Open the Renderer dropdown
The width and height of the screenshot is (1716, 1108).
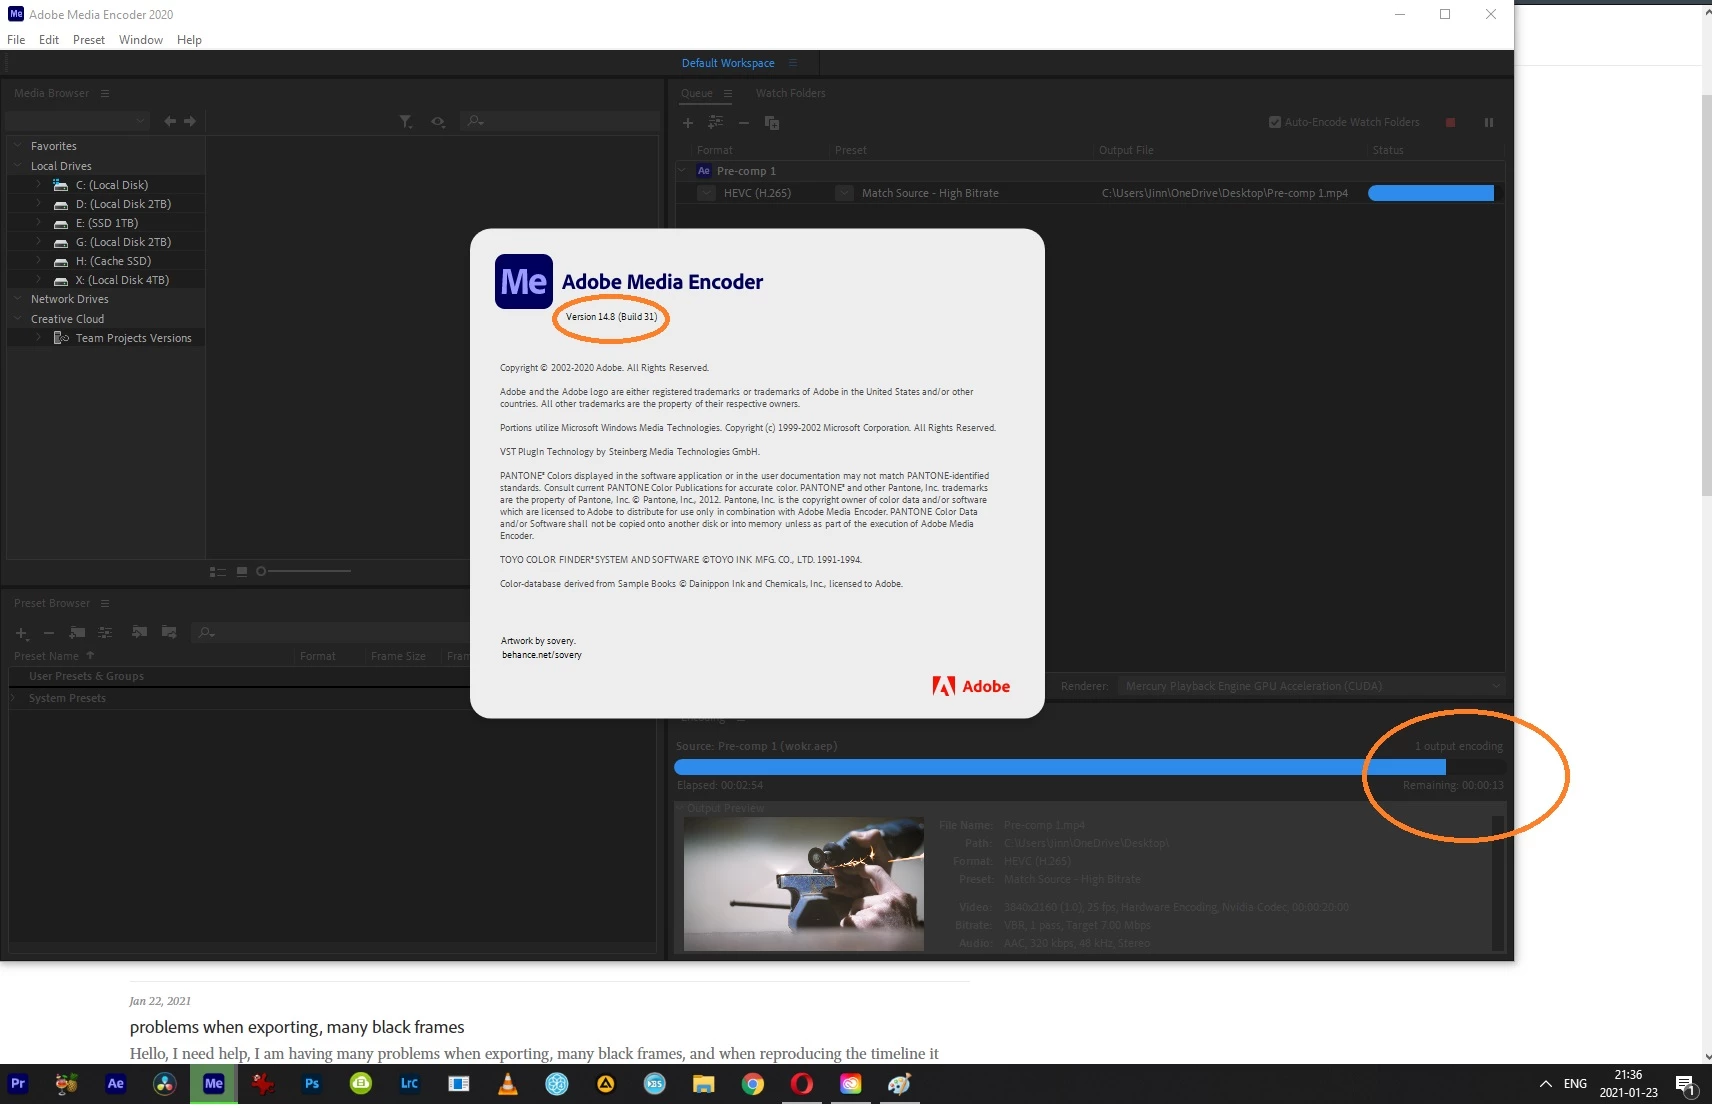(x=1311, y=687)
